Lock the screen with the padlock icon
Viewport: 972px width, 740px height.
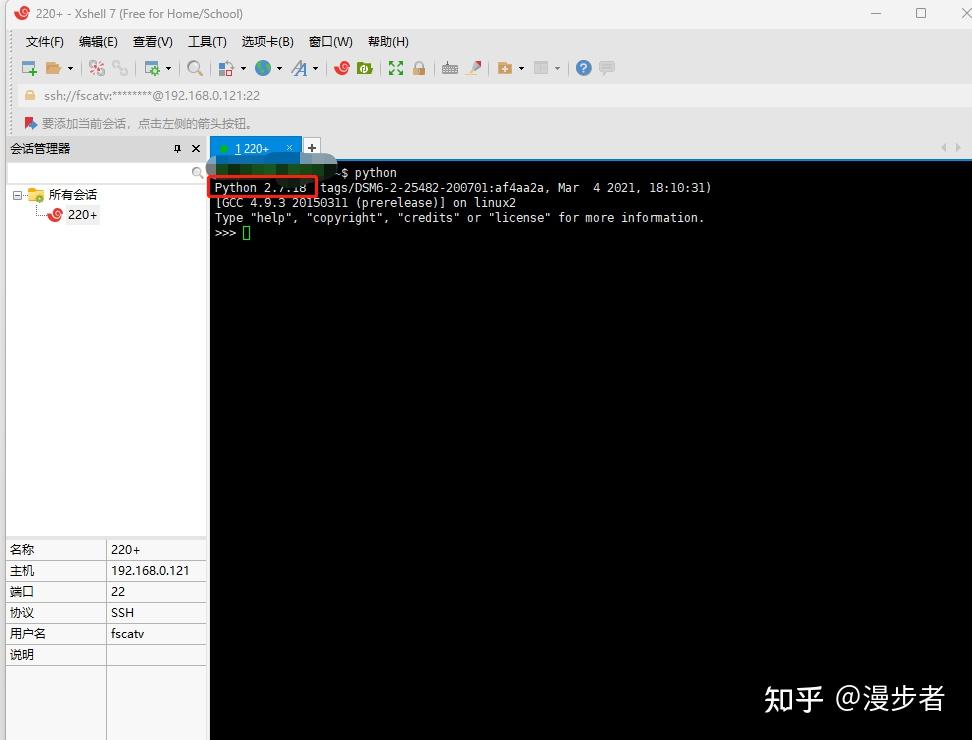pyautogui.click(x=419, y=68)
